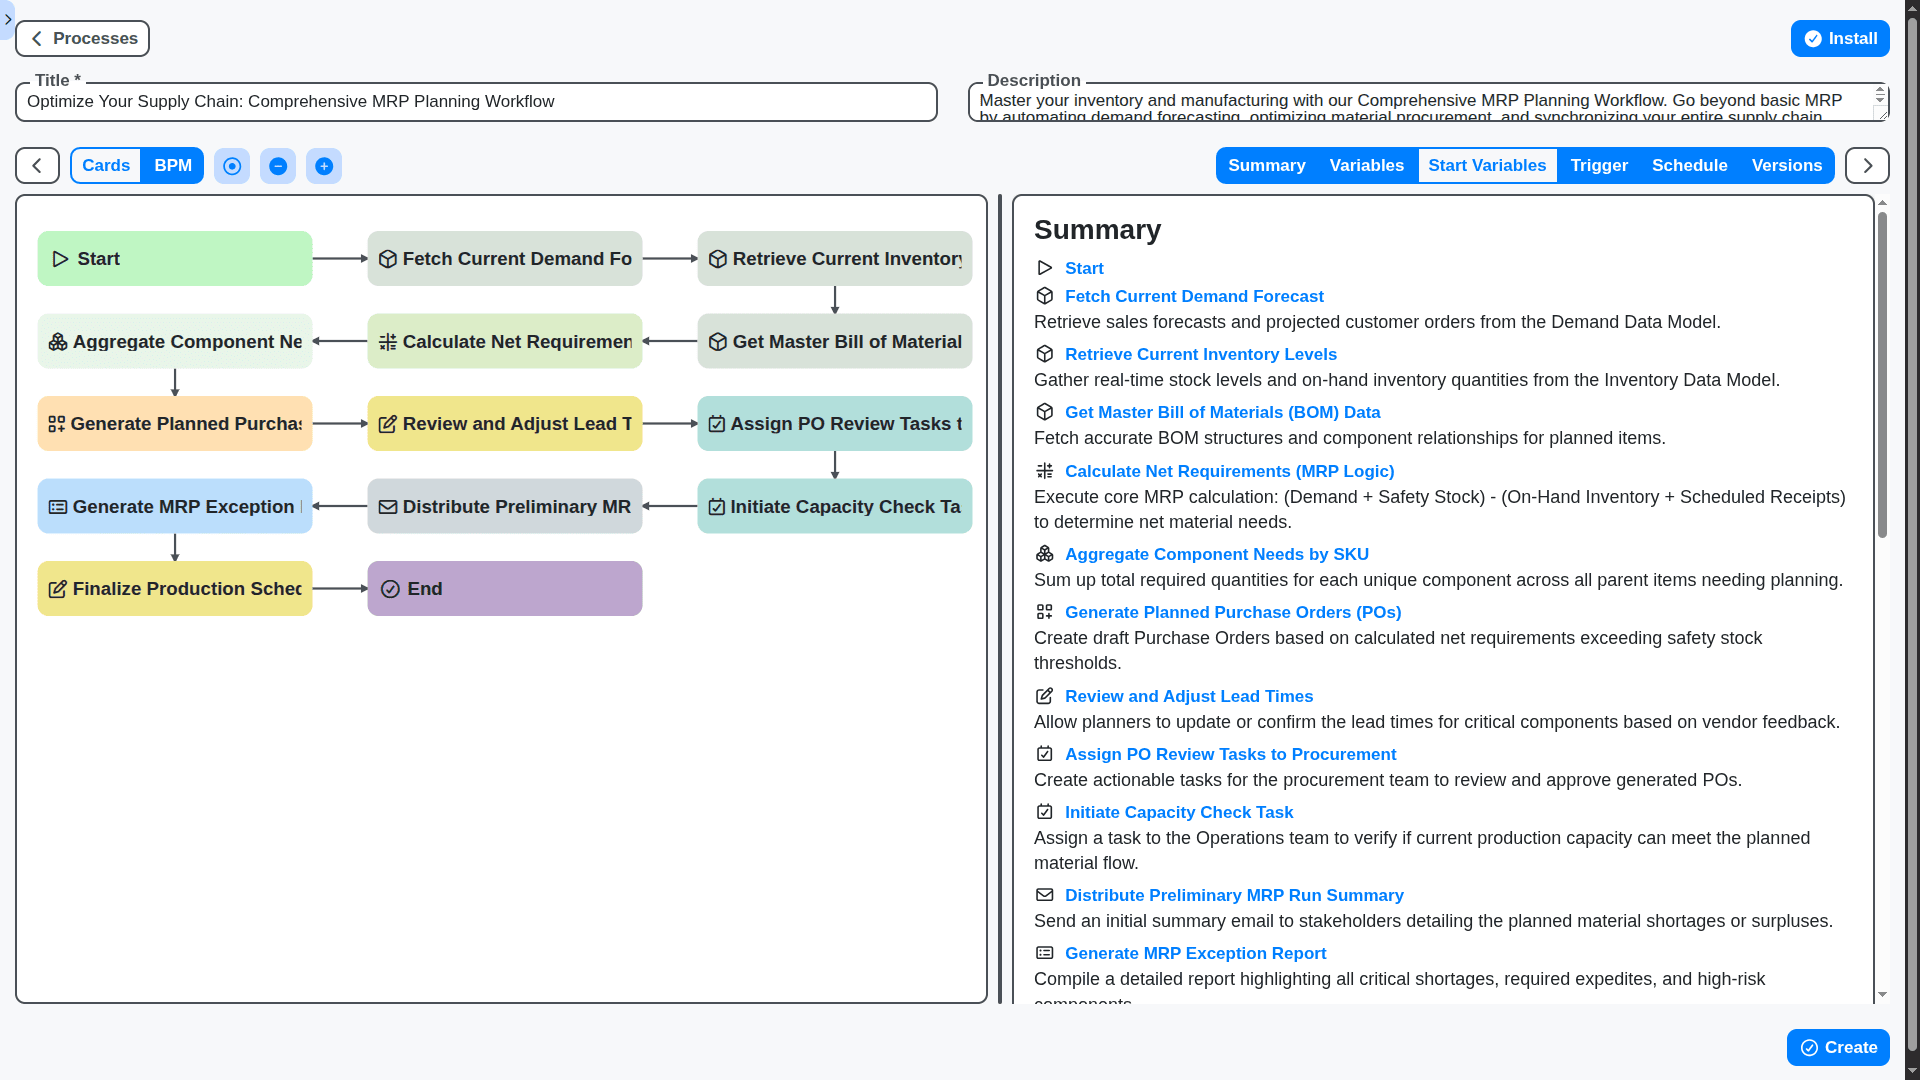Image resolution: width=1920 pixels, height=1080 pixels.
Task: Click inside the Title input field
Action: 475,101
